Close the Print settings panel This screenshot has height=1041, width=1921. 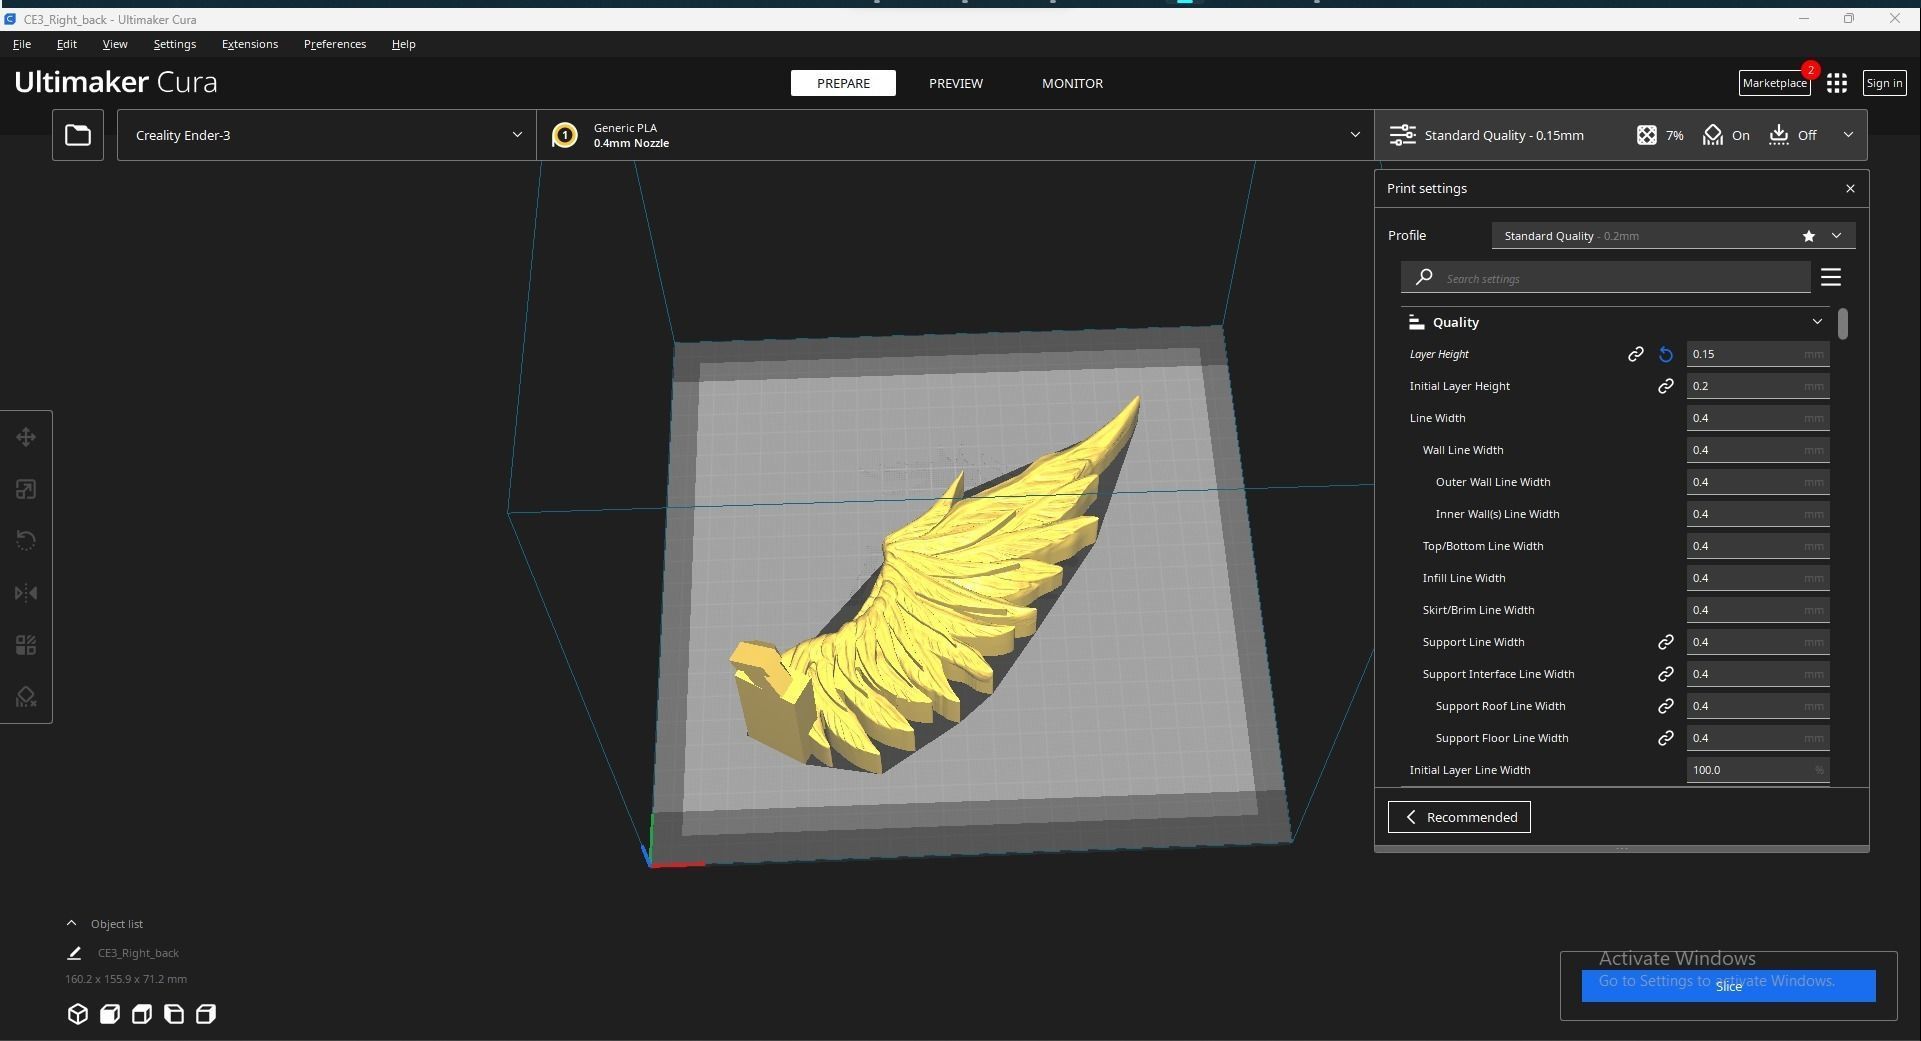(x=1850, y=188)
